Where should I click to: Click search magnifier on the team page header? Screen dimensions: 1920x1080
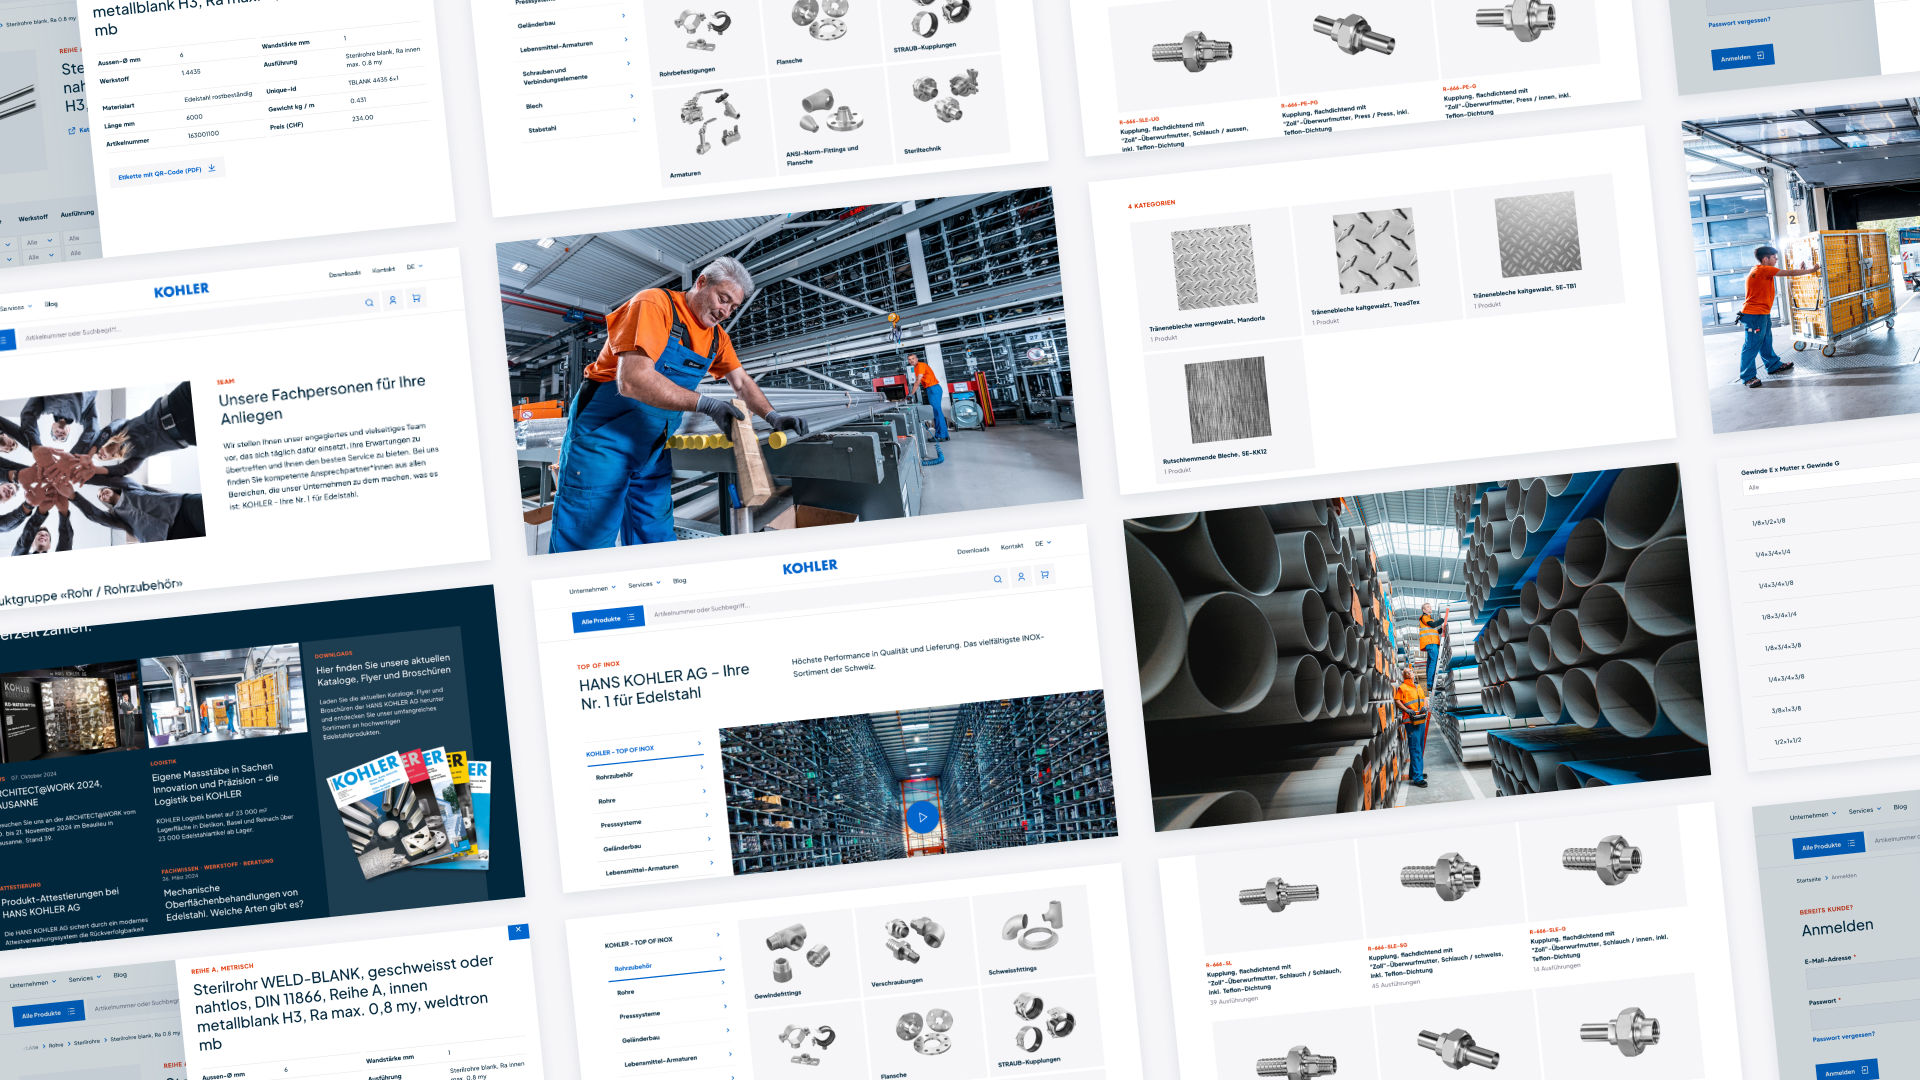click(369, 302)
